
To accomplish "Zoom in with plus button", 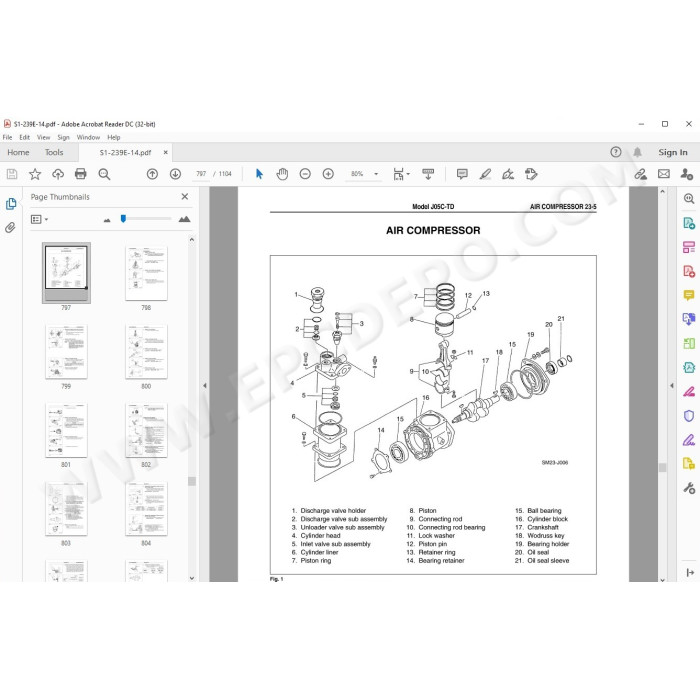I will 328,174.
